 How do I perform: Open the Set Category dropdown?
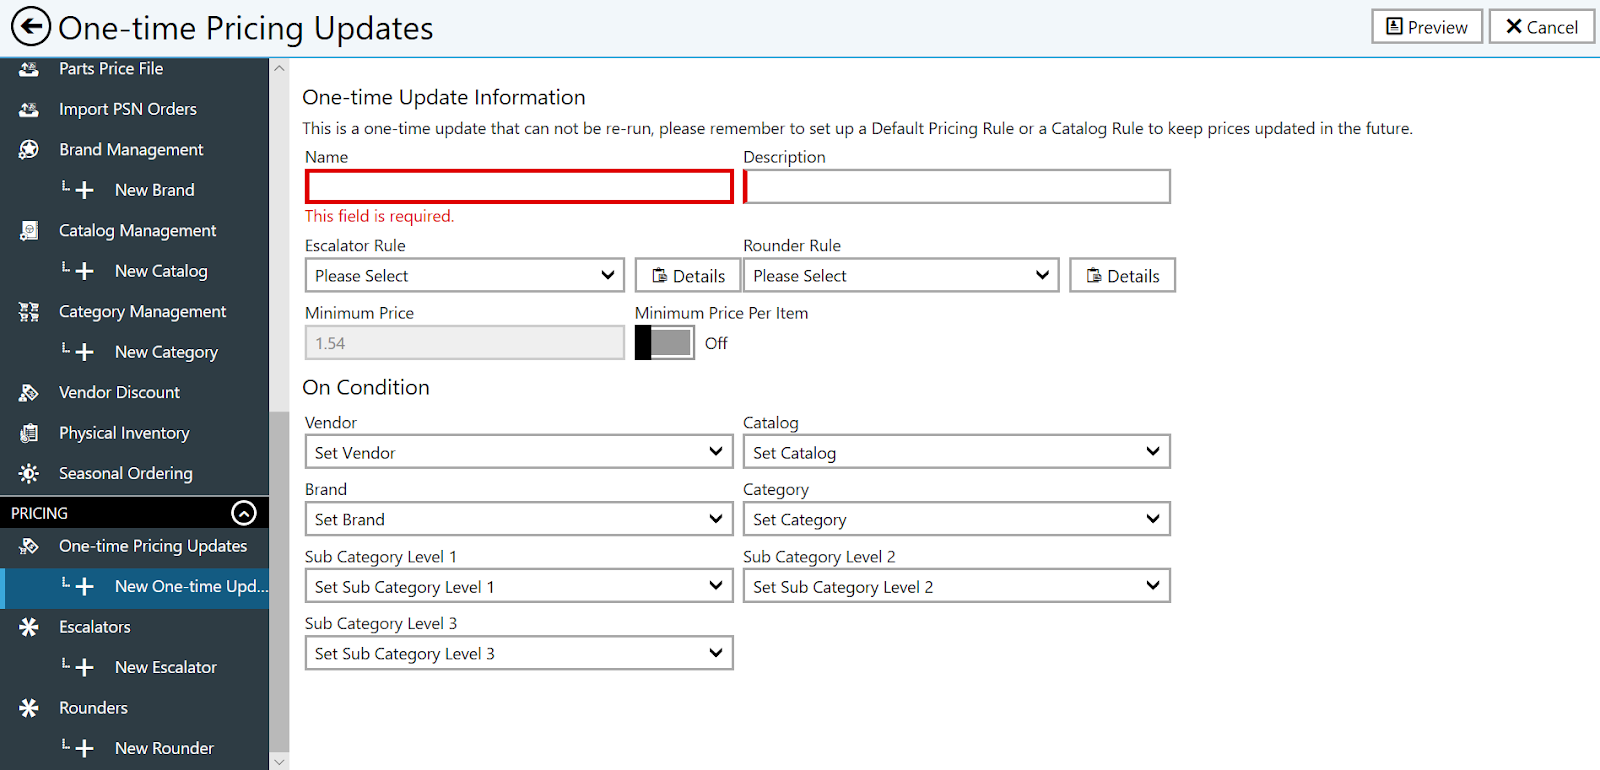(x=956, y=519)
